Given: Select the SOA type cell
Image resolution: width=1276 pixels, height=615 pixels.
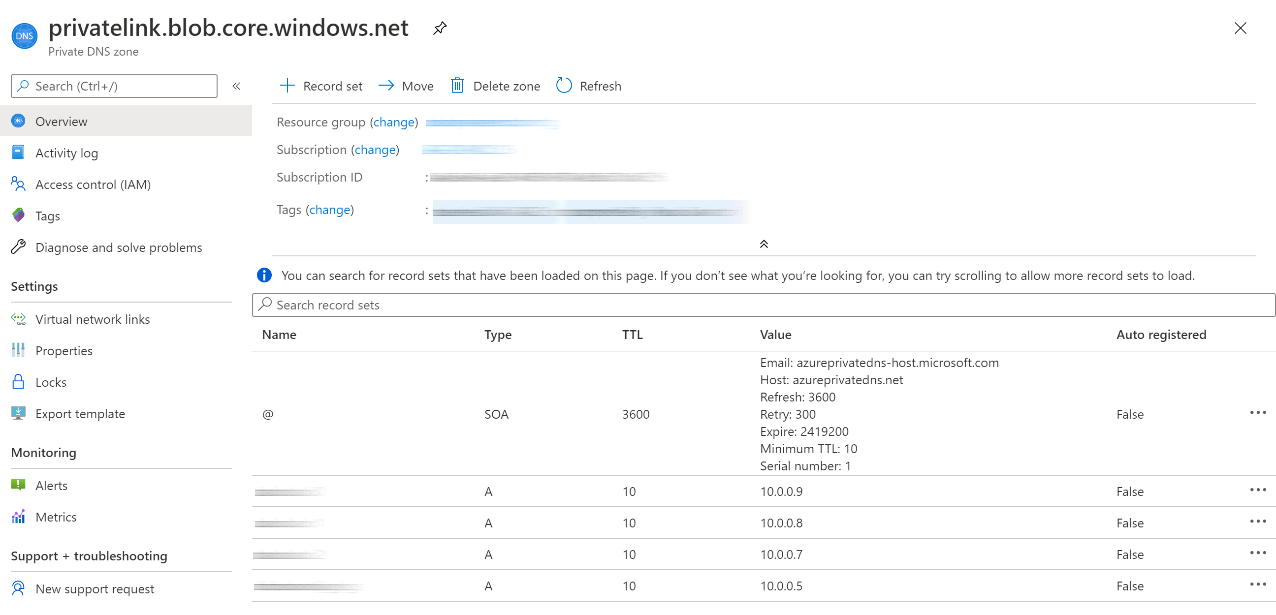Looking at the screenshot, I should [497, 414].
